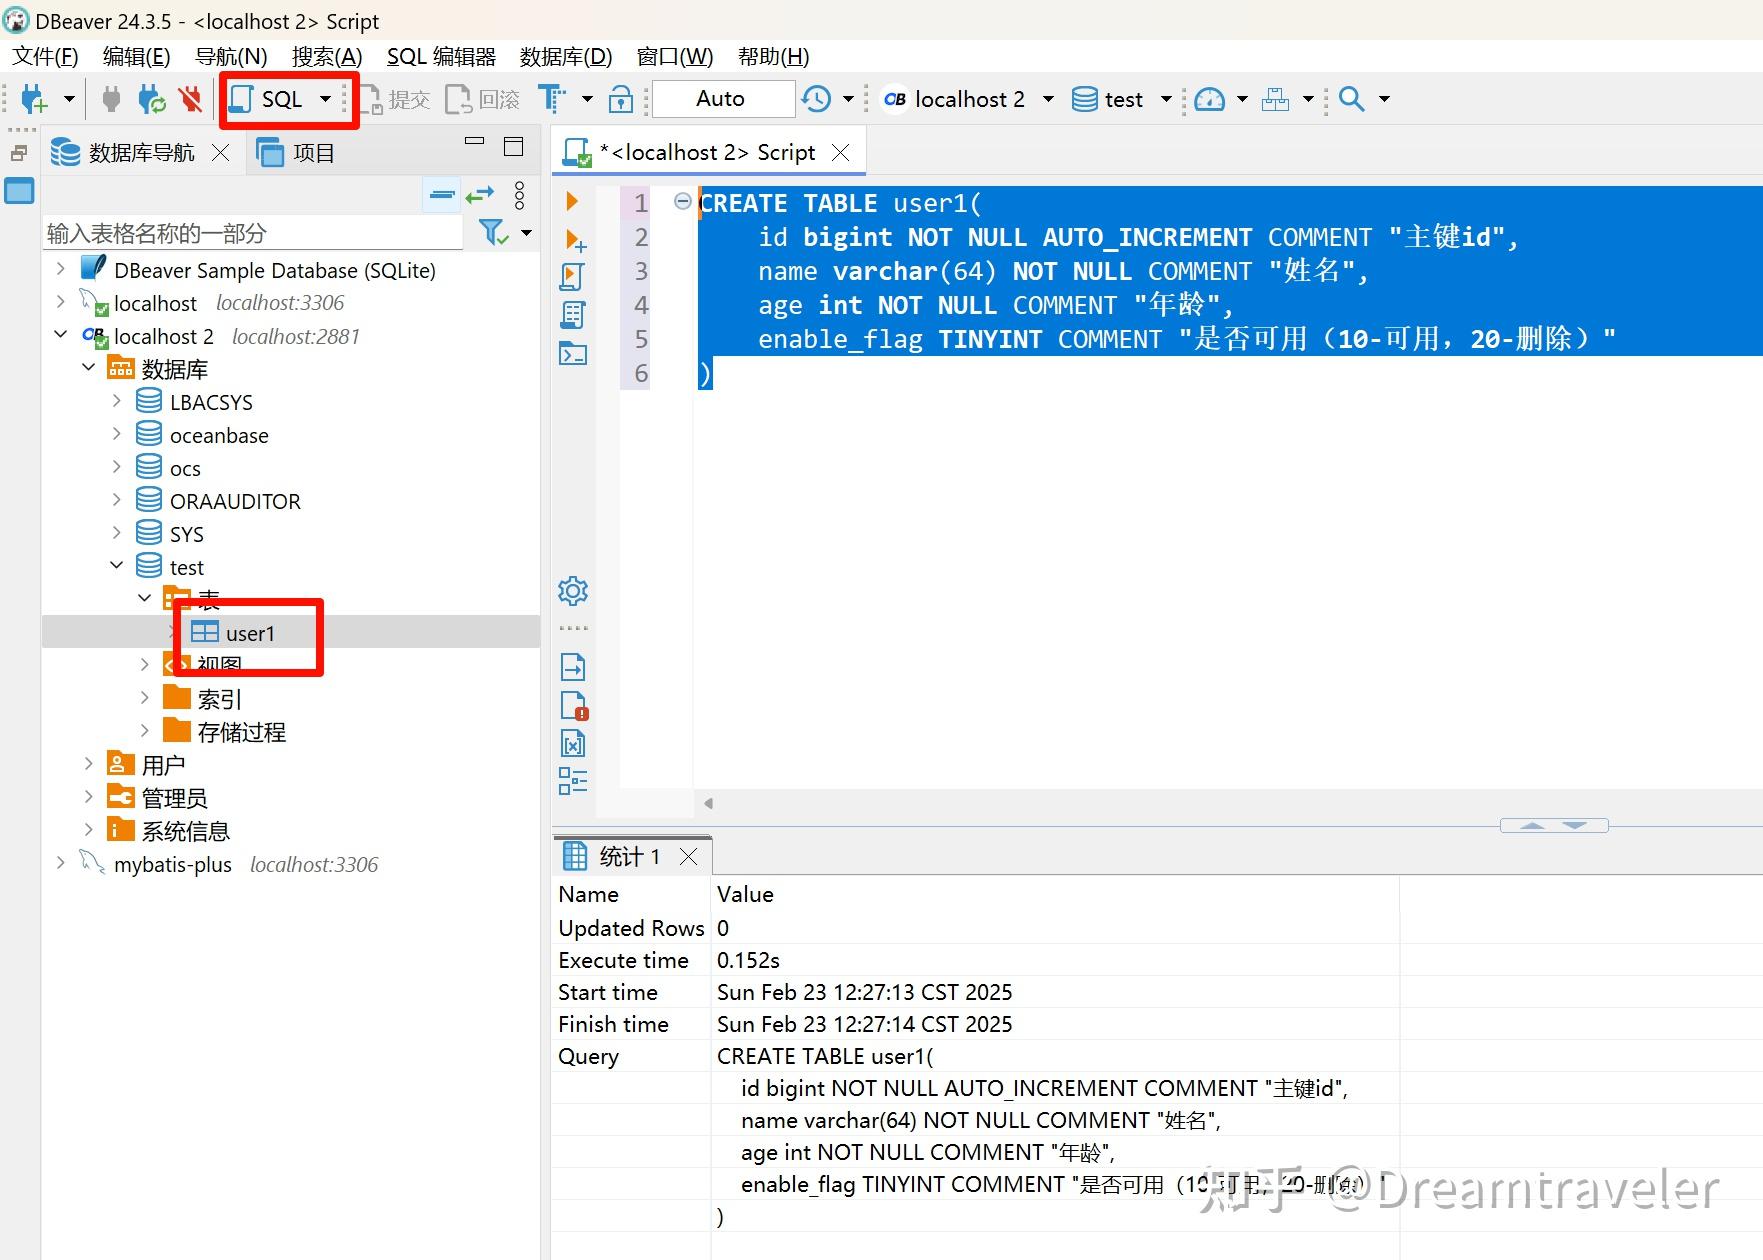Select the disconnect (red plug) toolbar icon
Image resolution: width=1763 pixels, height=1260 pixels.
pos(189,98)
